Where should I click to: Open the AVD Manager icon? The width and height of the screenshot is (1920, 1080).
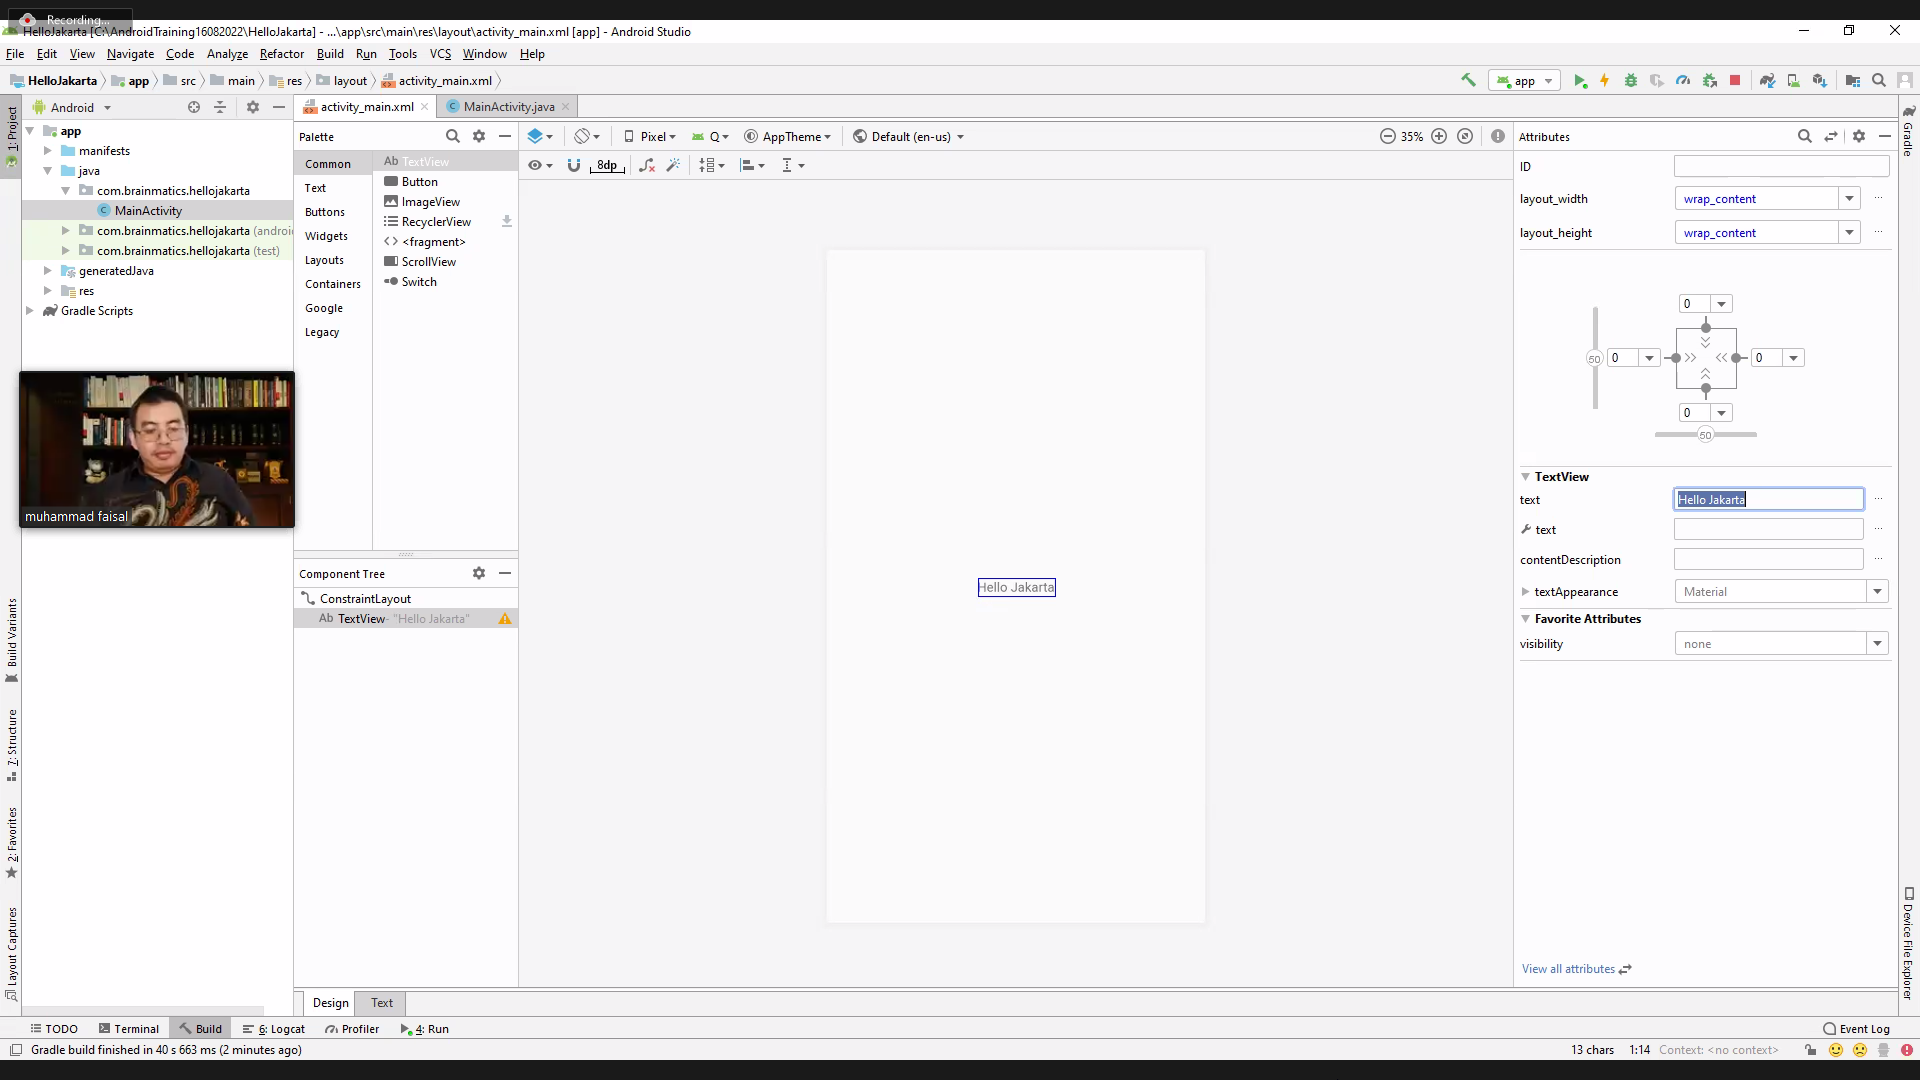[x=1793, y=81]
